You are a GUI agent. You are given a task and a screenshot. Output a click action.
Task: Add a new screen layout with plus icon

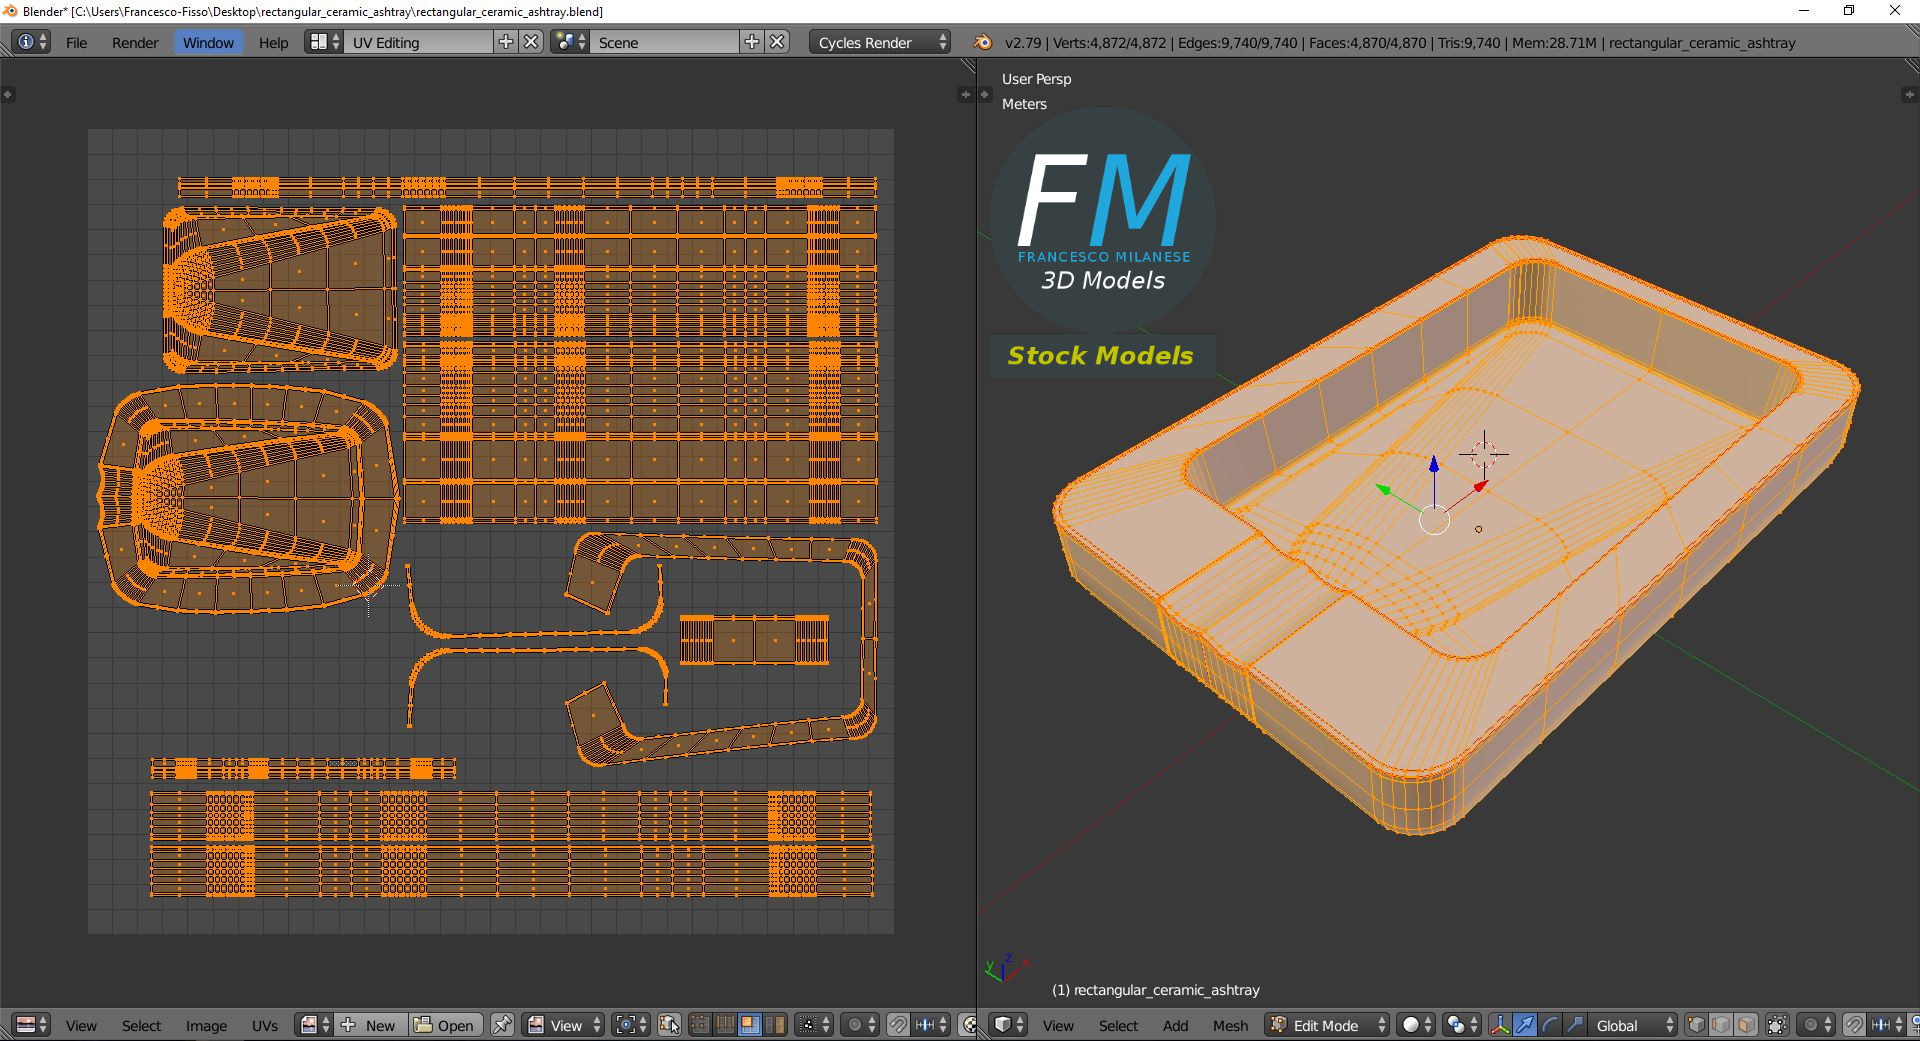[x=506, y=42]
